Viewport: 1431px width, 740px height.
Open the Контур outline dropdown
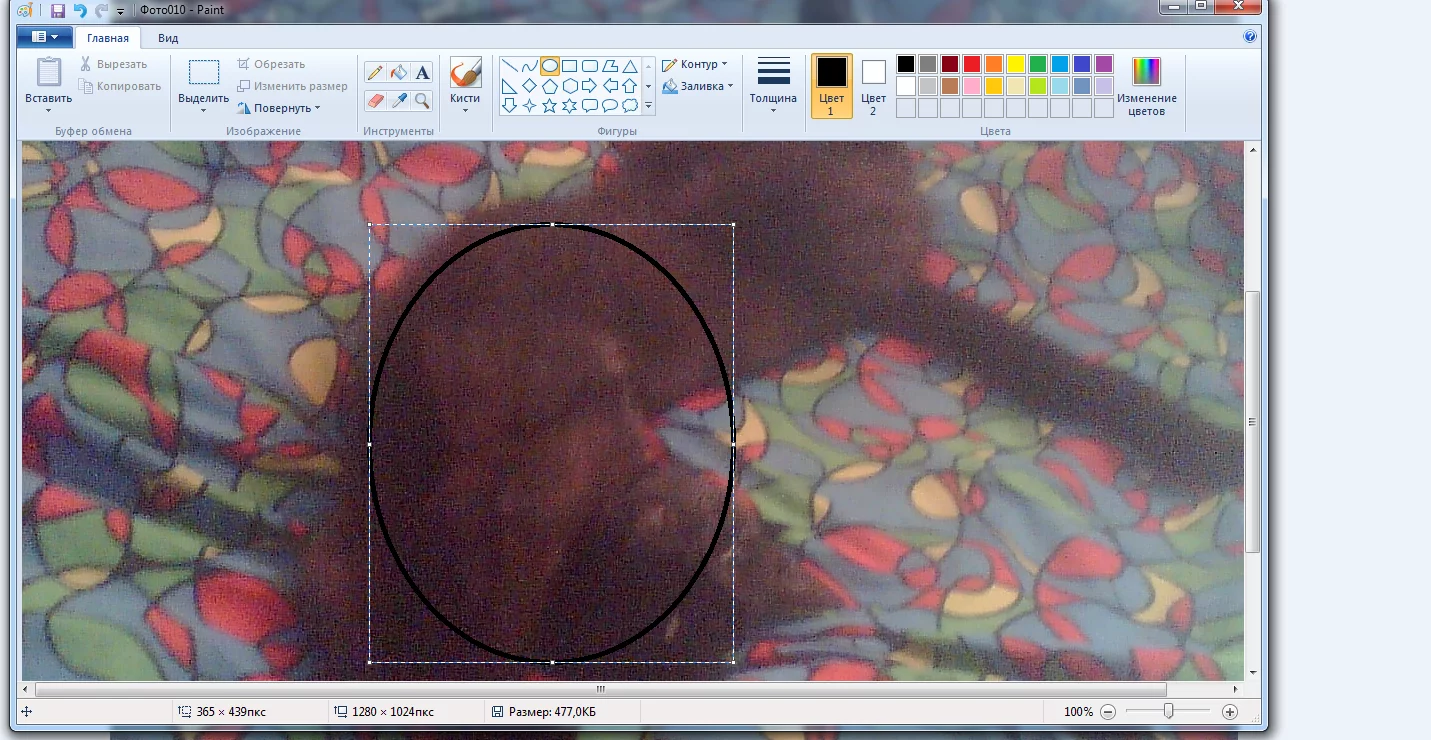(695, 64)
